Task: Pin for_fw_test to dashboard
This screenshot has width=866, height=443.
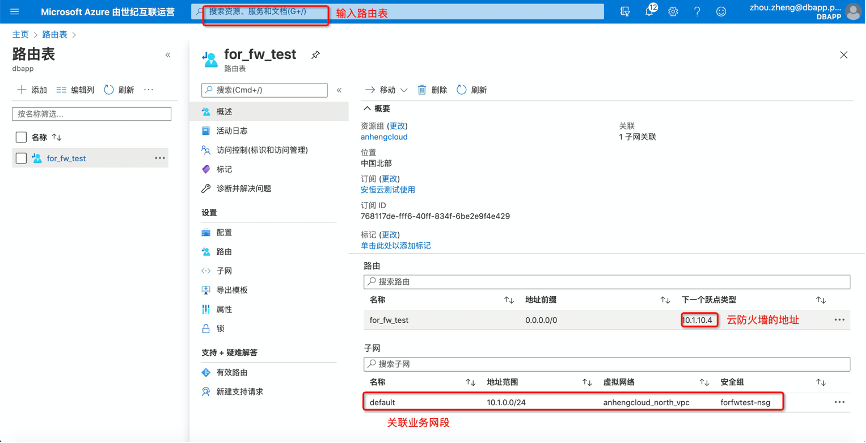Action: 316,55
